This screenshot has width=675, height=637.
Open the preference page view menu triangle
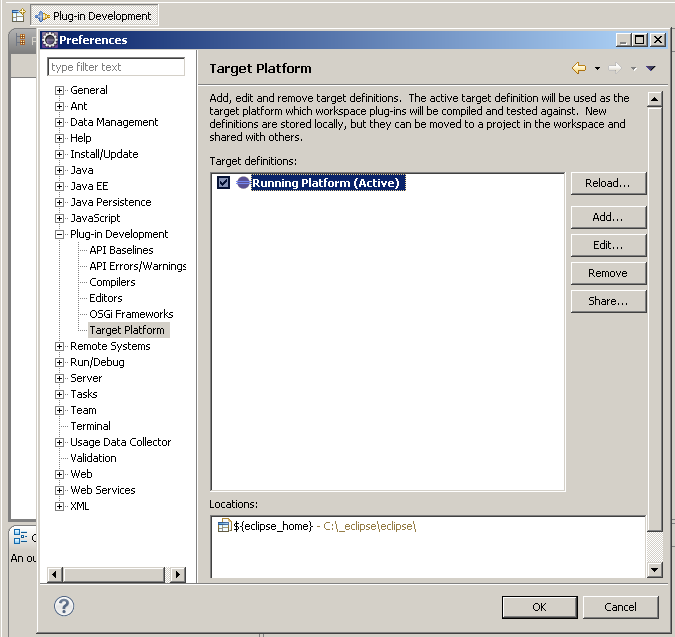tap(651, 68)
